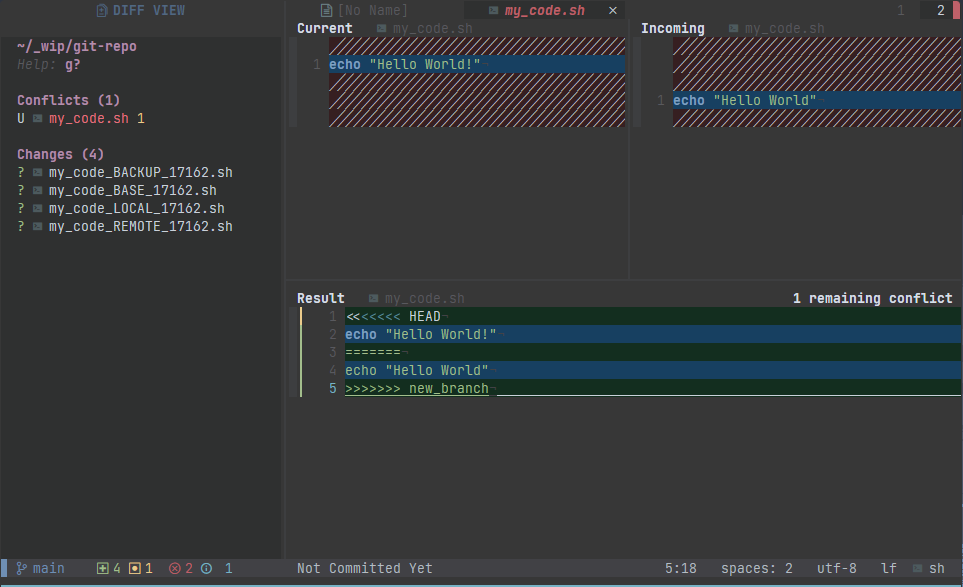The width and height of the screenshot is (963, 587).
Task: Click the [No Name] tab document icon
Action: (x=326, y=10)
